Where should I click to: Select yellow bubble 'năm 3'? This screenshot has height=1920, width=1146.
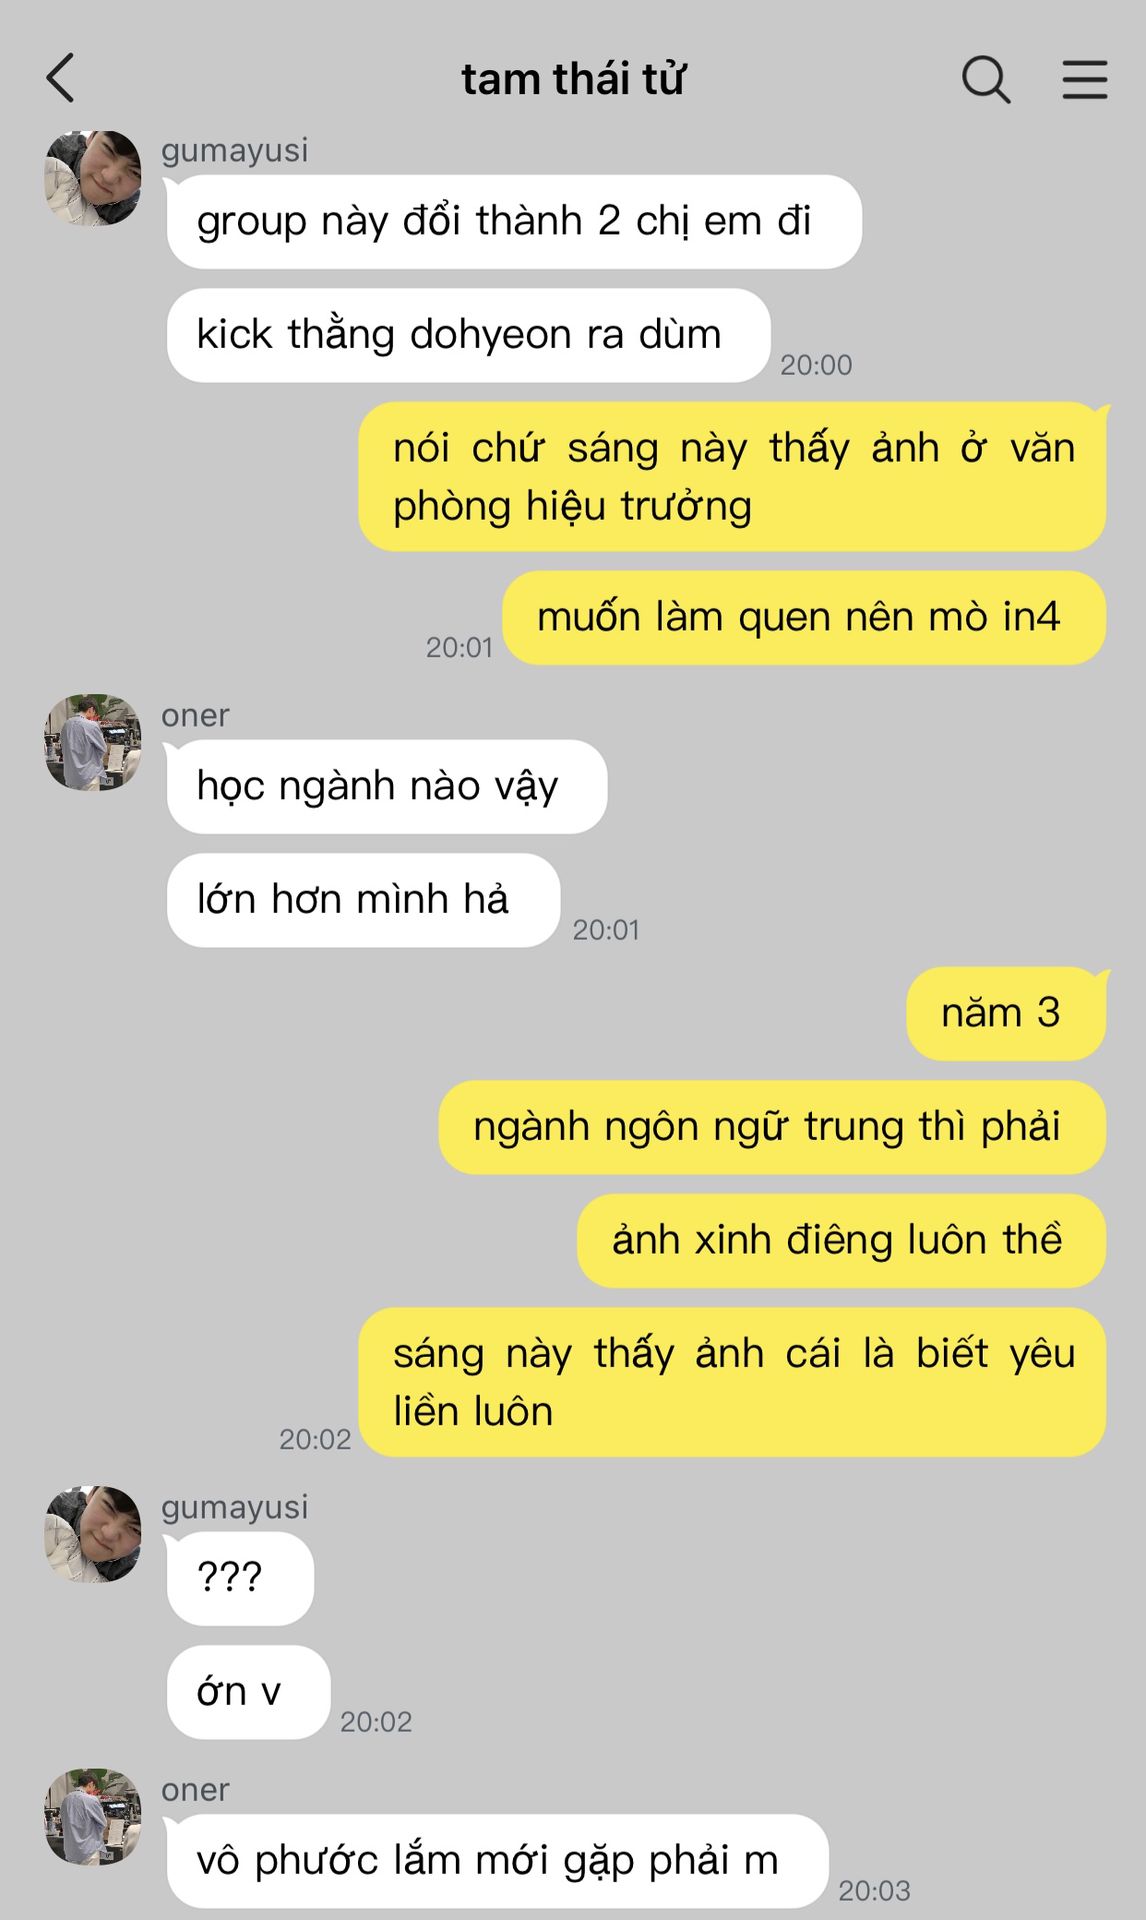click(1006, 1013)
